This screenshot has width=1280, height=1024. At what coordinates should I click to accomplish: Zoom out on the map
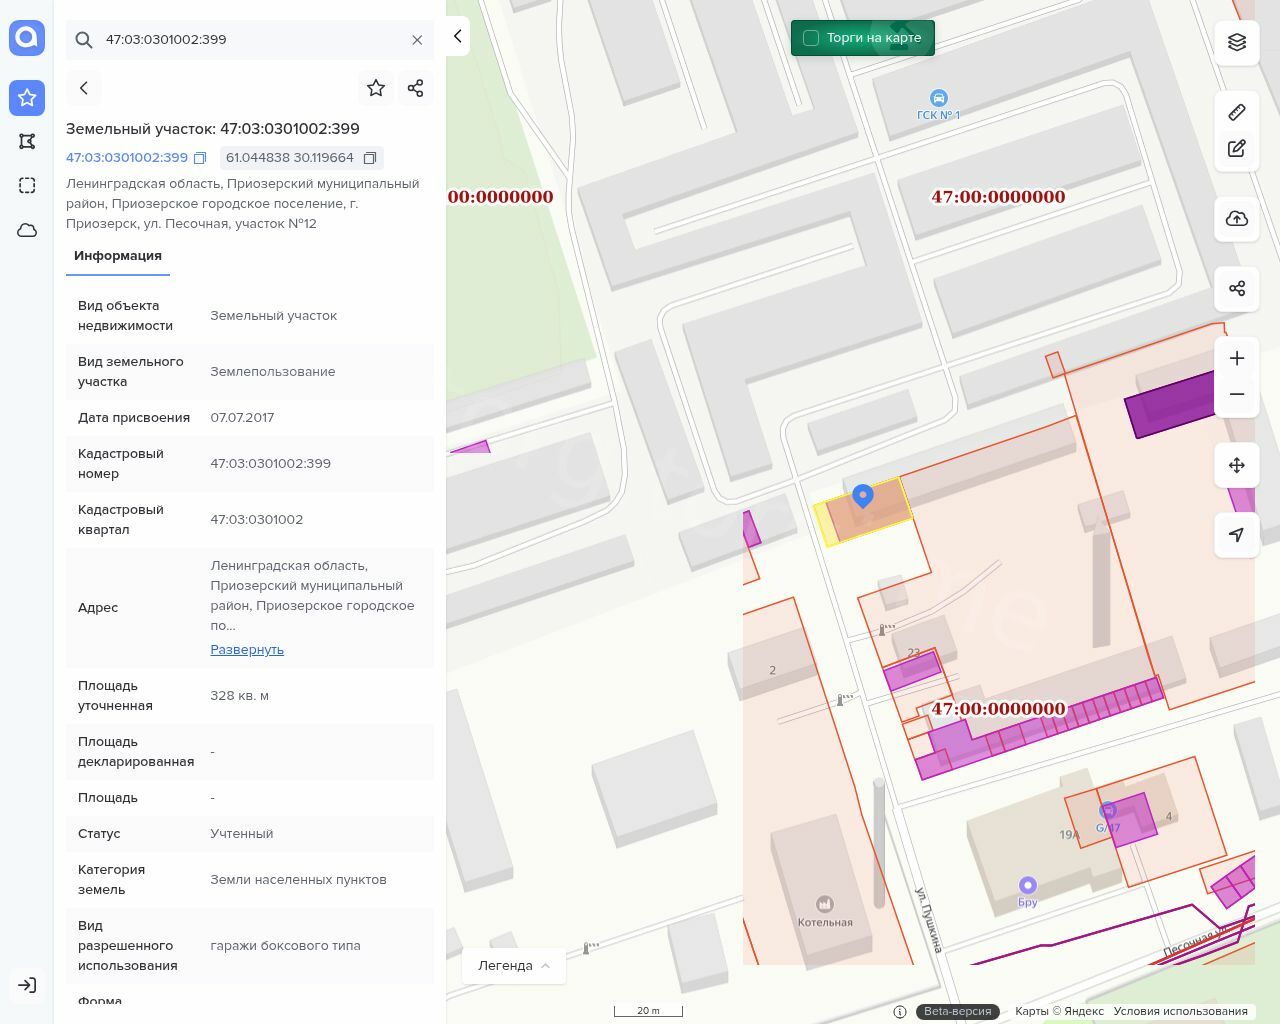1237,394
